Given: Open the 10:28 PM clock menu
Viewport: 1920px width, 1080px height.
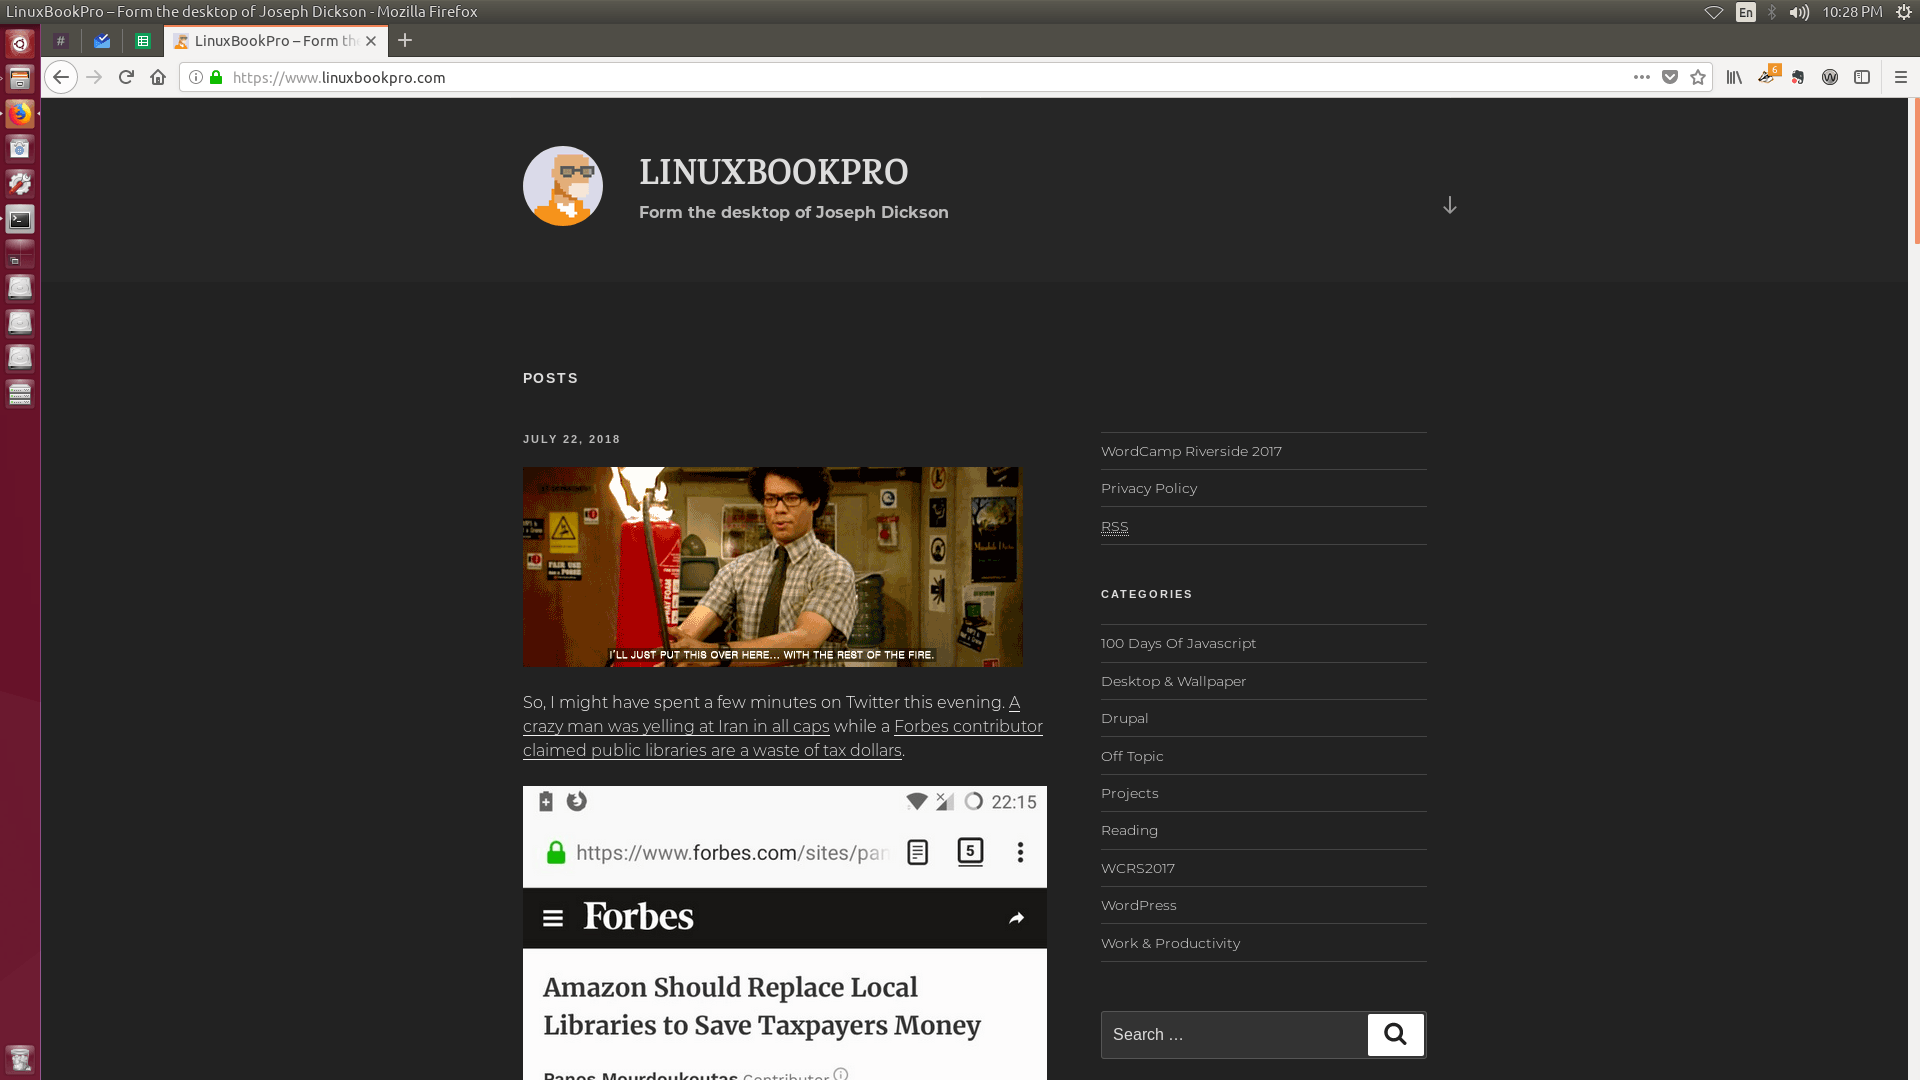Looking at the screenshot, I should pyautogui.click(x=1852, y=12).
